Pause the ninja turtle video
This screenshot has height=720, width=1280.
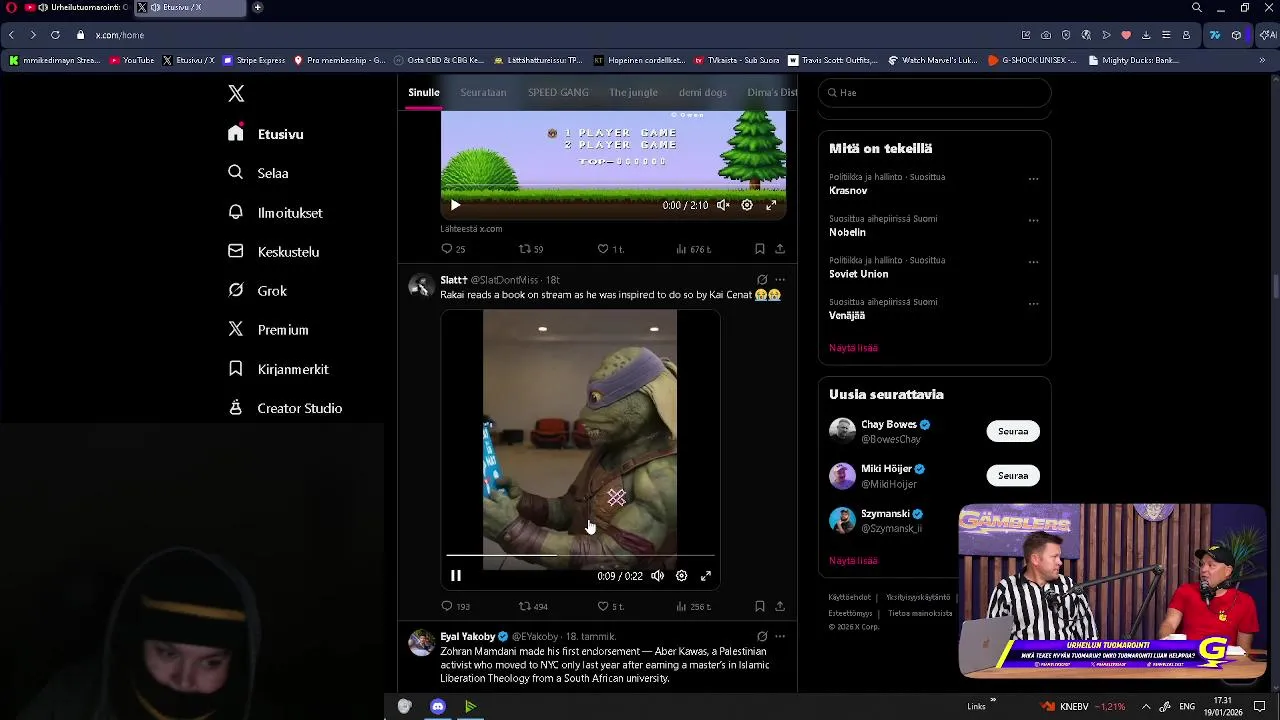[x=455, y=576]
